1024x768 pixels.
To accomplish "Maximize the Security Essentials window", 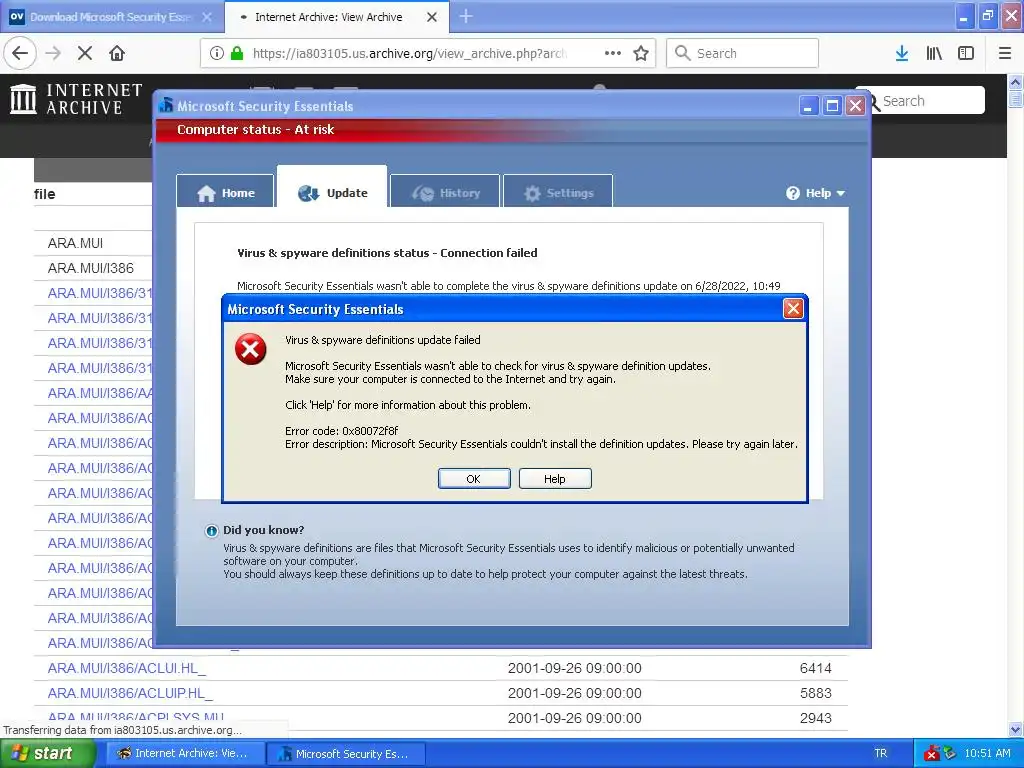I will tap(832, 106).
